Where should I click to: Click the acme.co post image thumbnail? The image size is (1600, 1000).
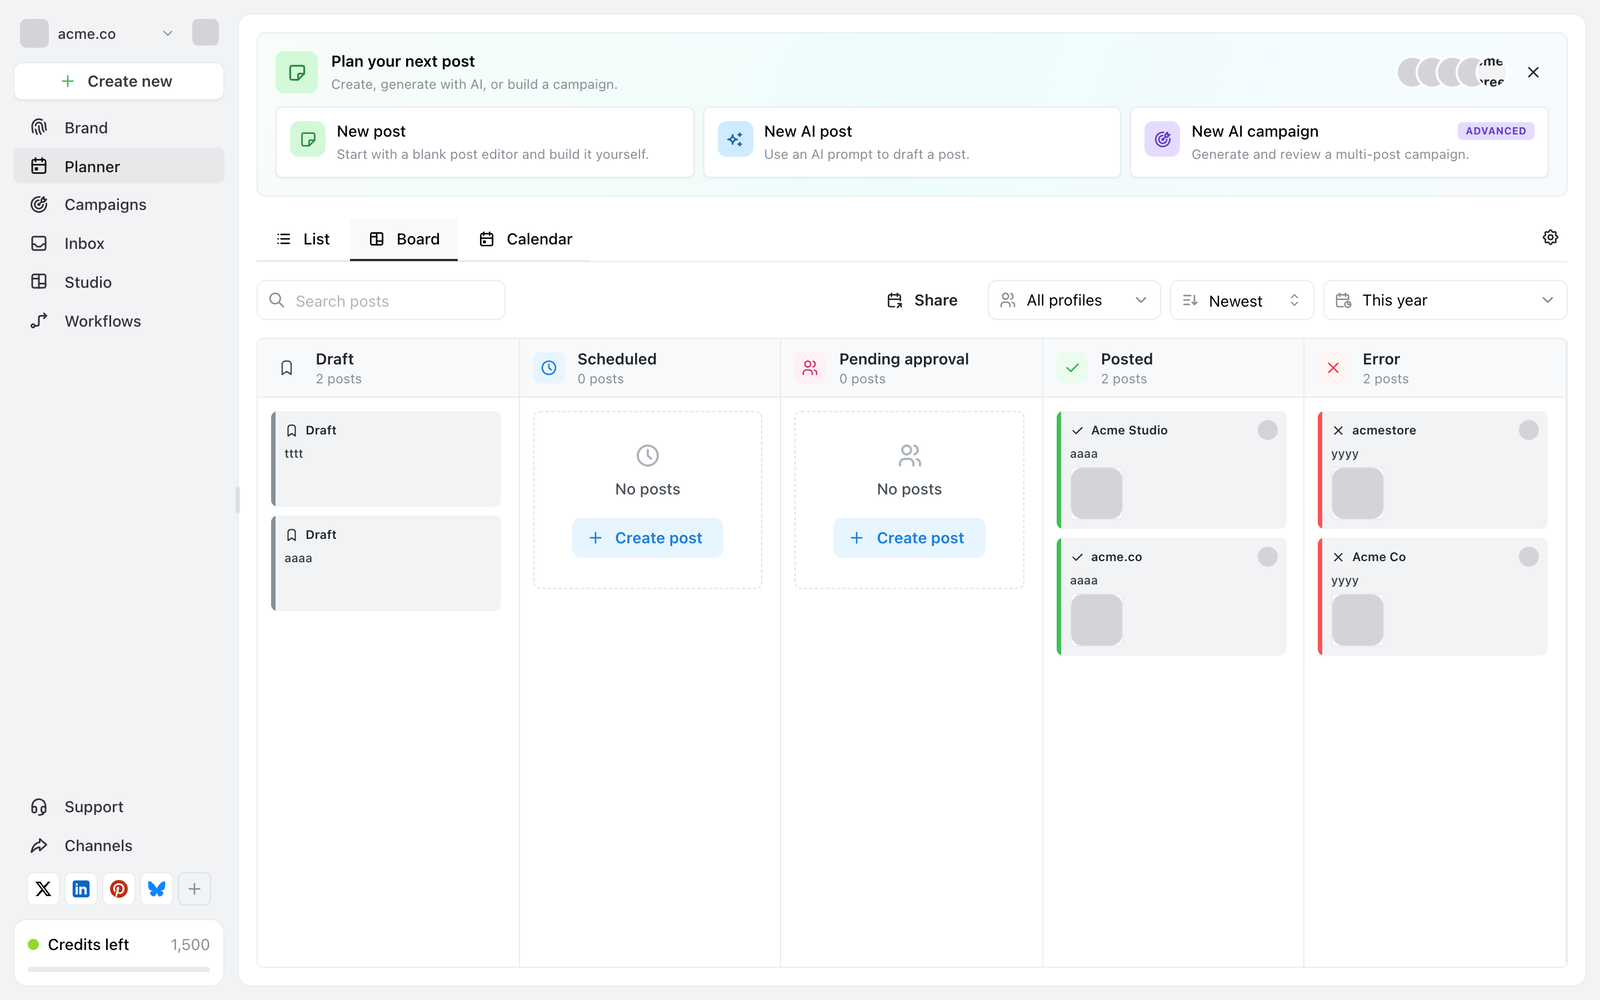[1096, 620]
